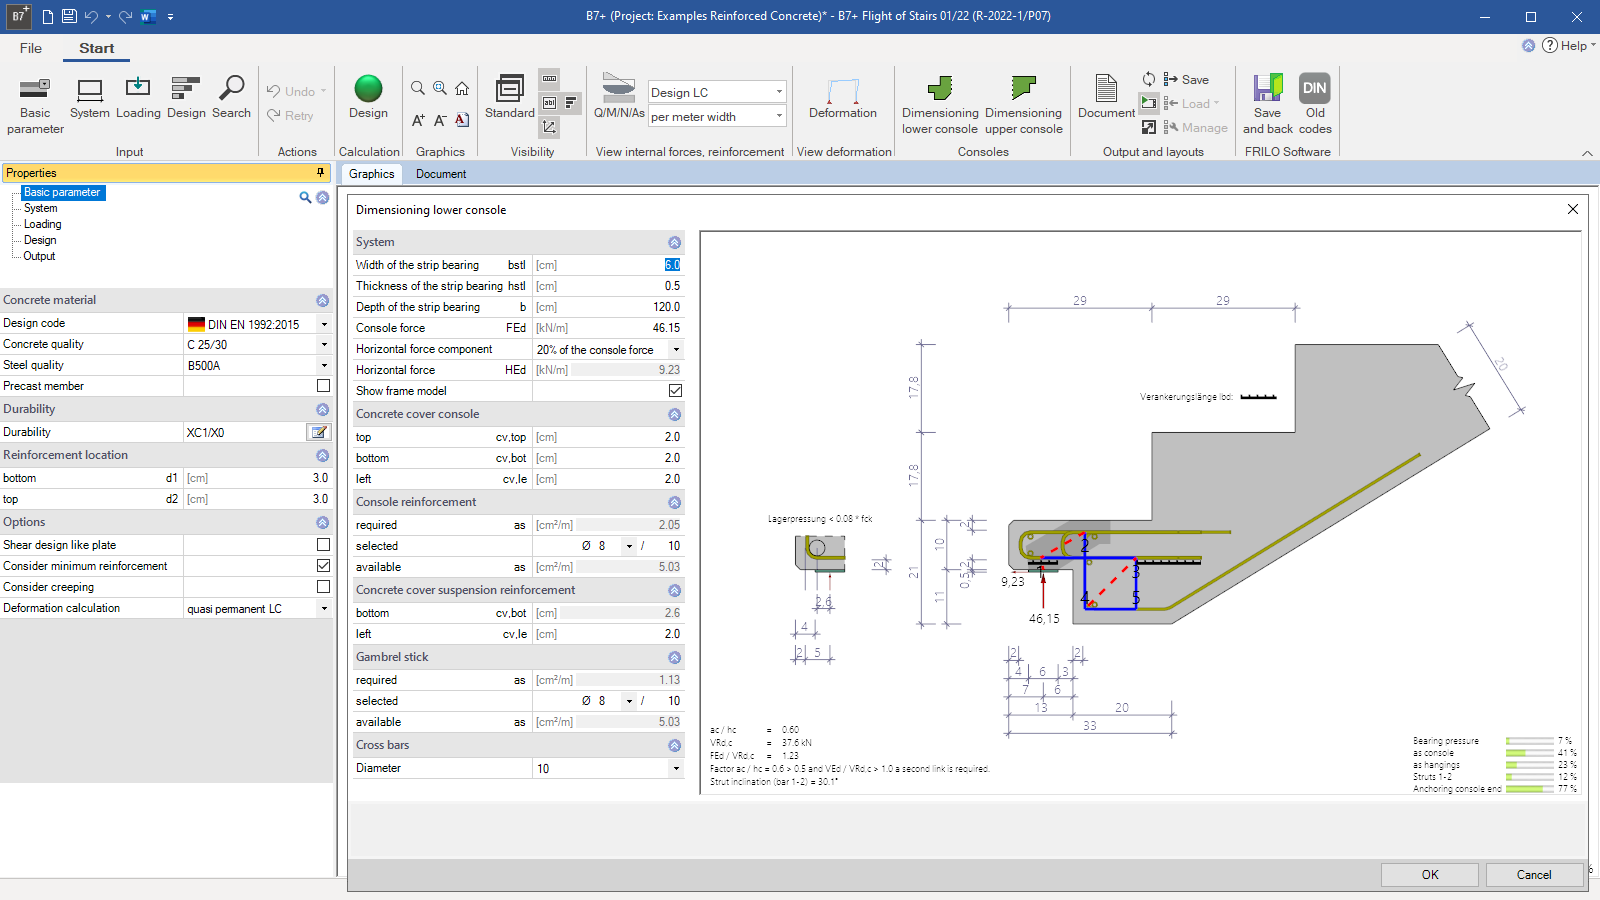Open the Loading input icon
Image resolution: width=1600 pixels, height=900 pixels.
click(138, 99)
